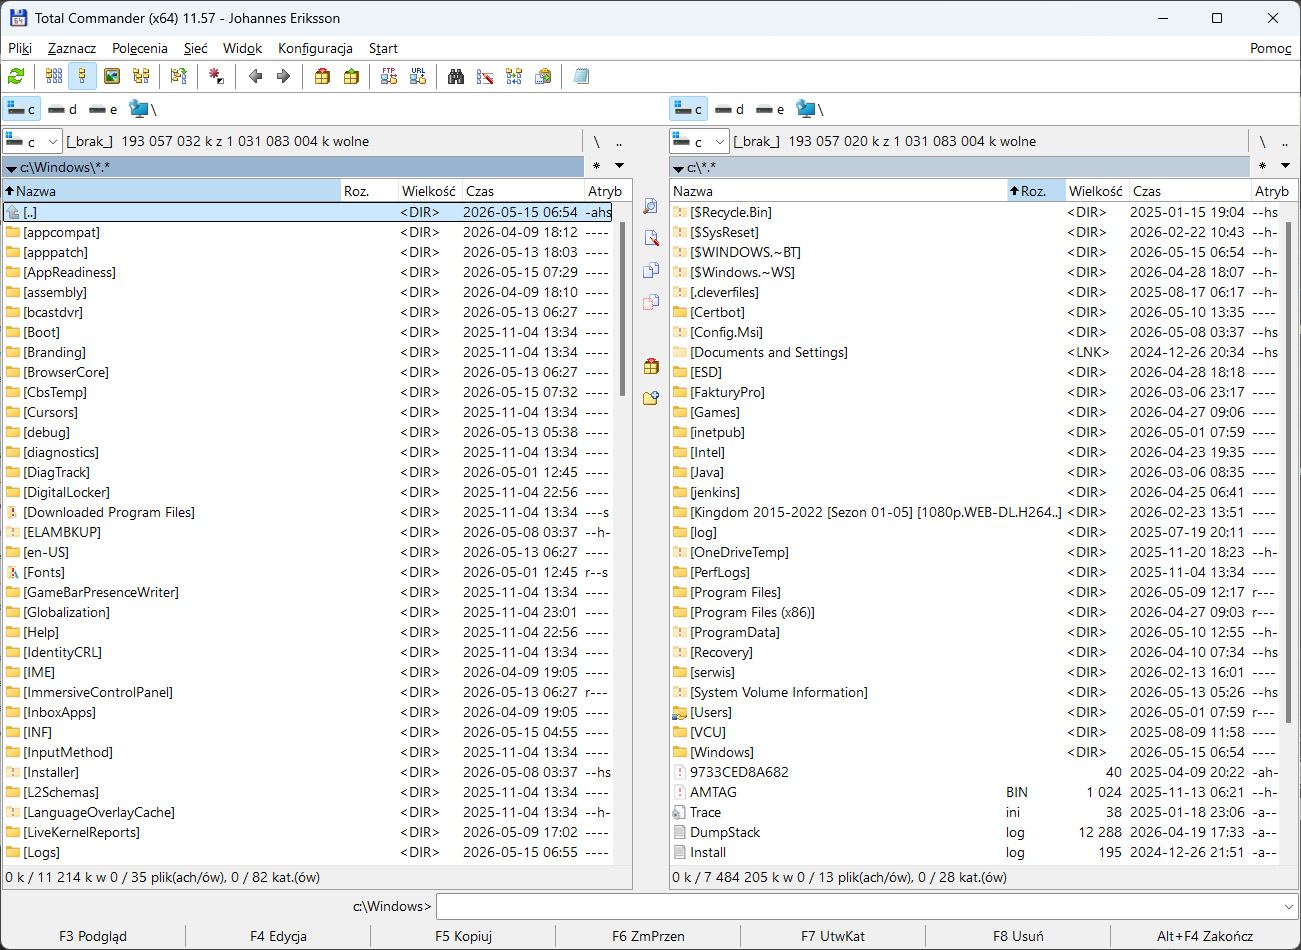Click the F6 ZmPrzen button
The image size is (1301, 950).
[648, 936]
